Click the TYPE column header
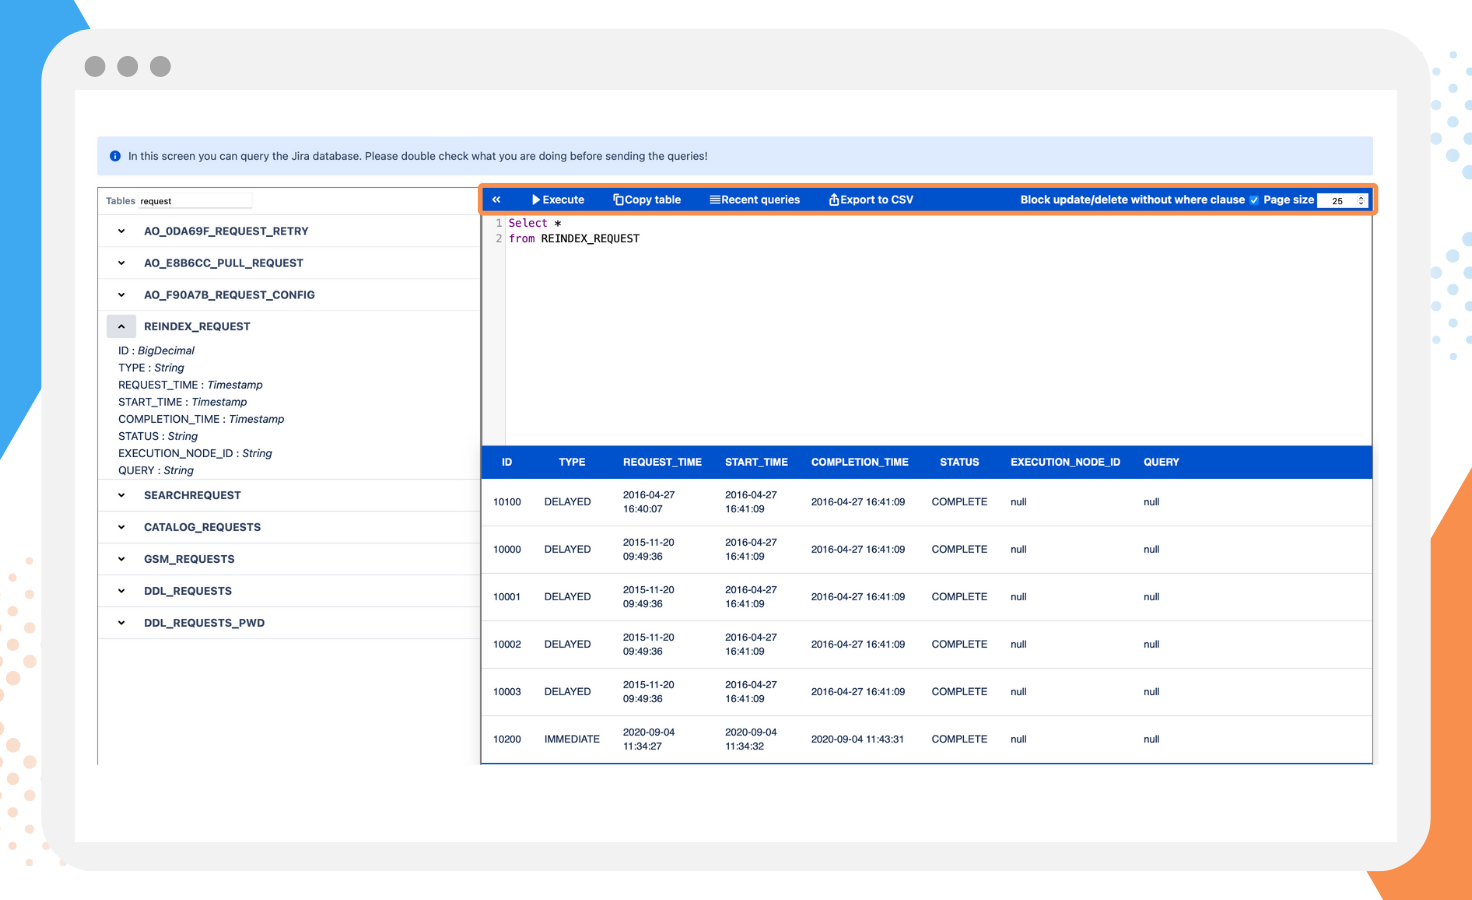 click(x=572, y=462)
